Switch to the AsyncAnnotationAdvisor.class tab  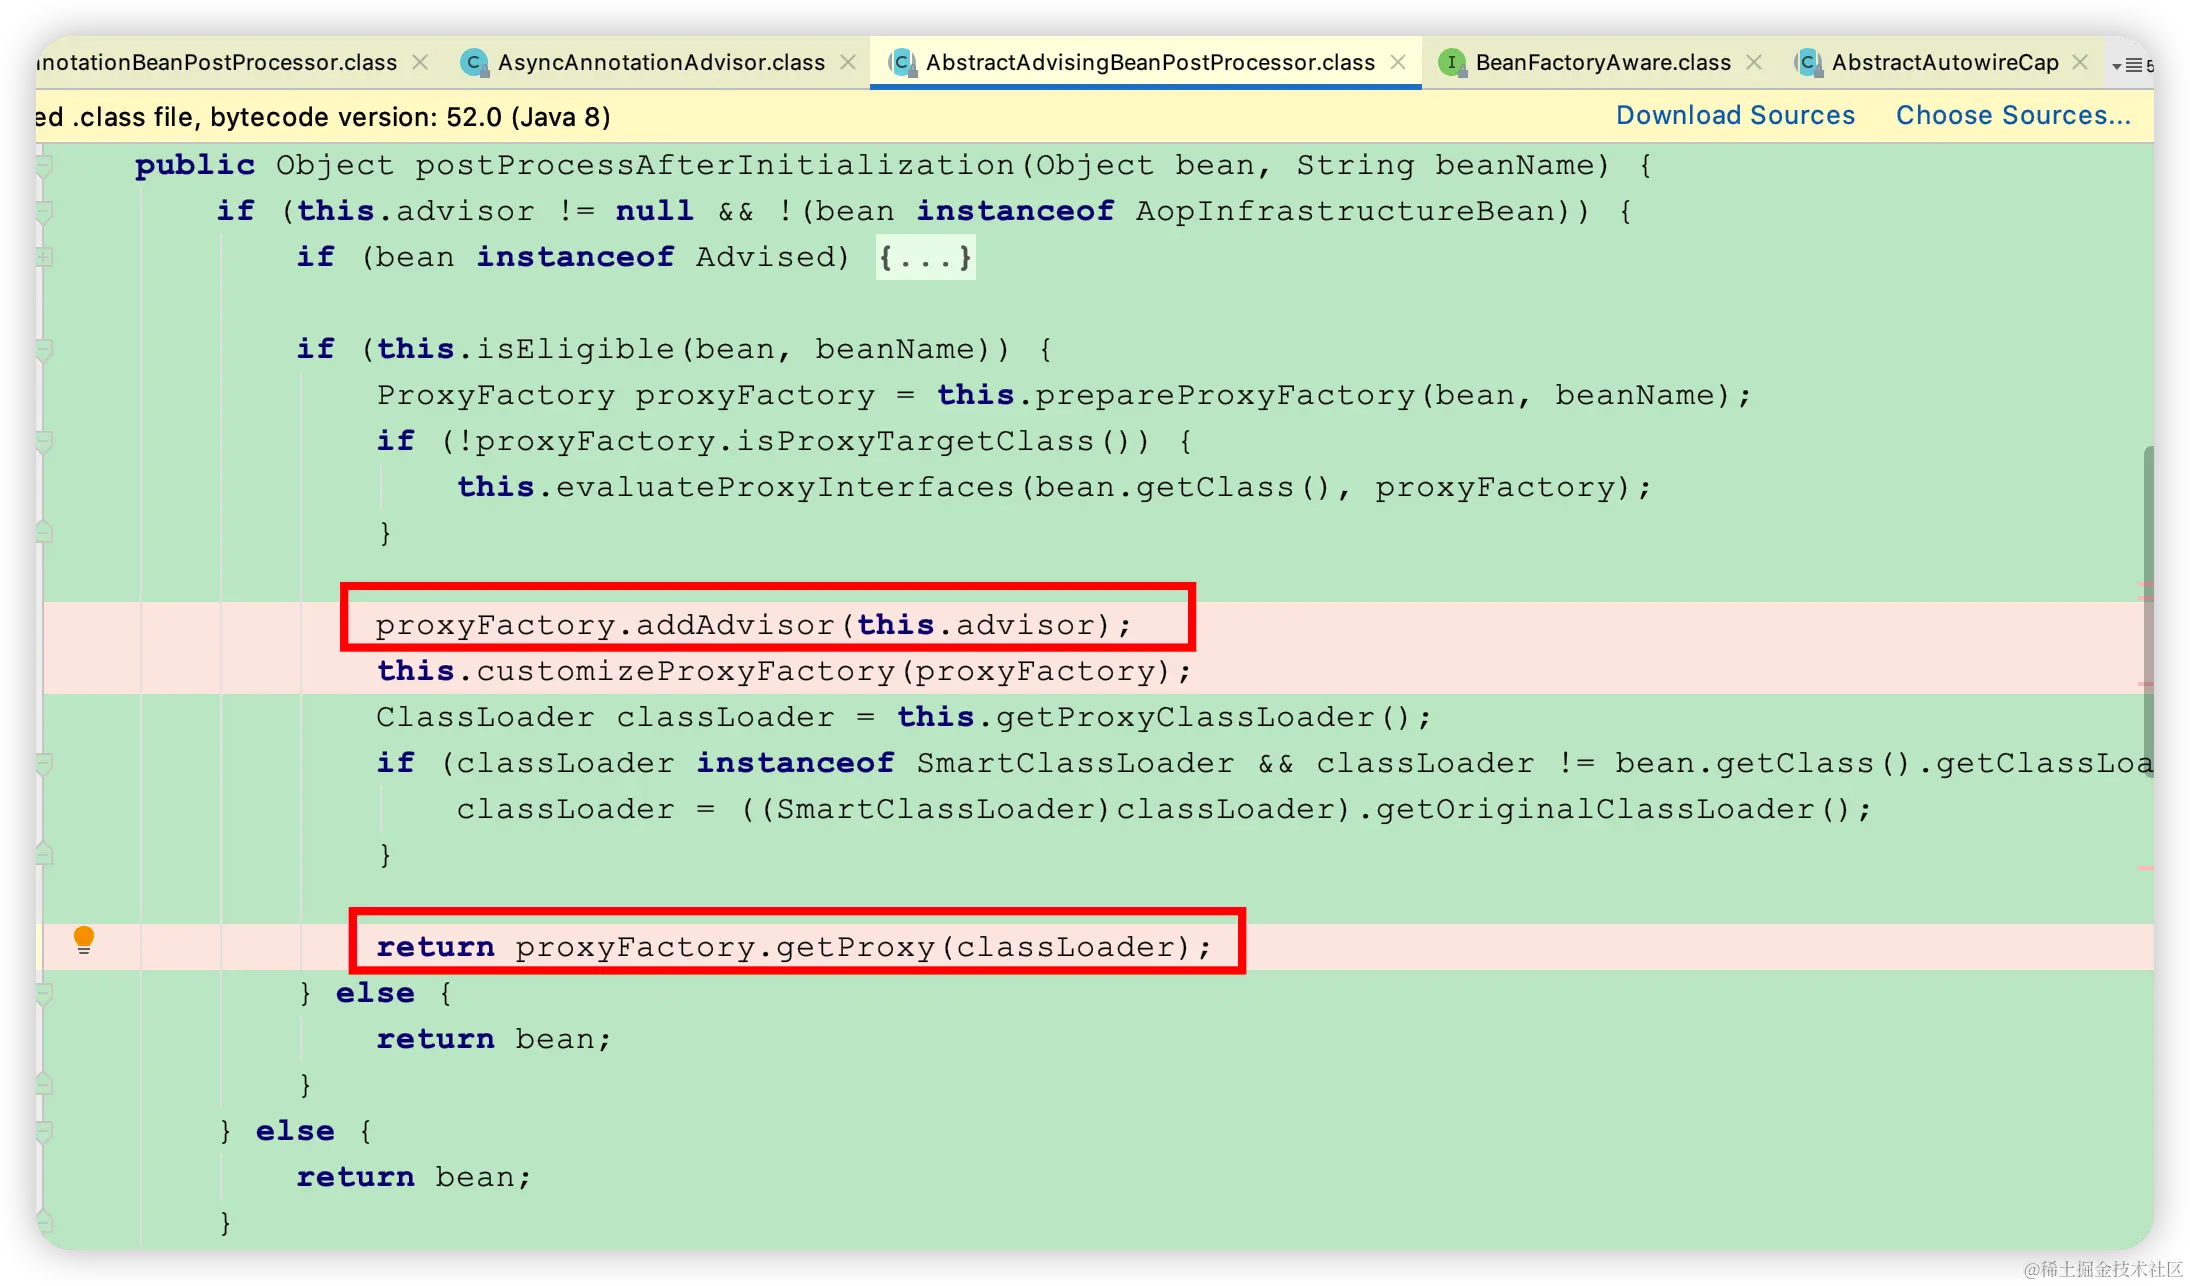(660, 62)
